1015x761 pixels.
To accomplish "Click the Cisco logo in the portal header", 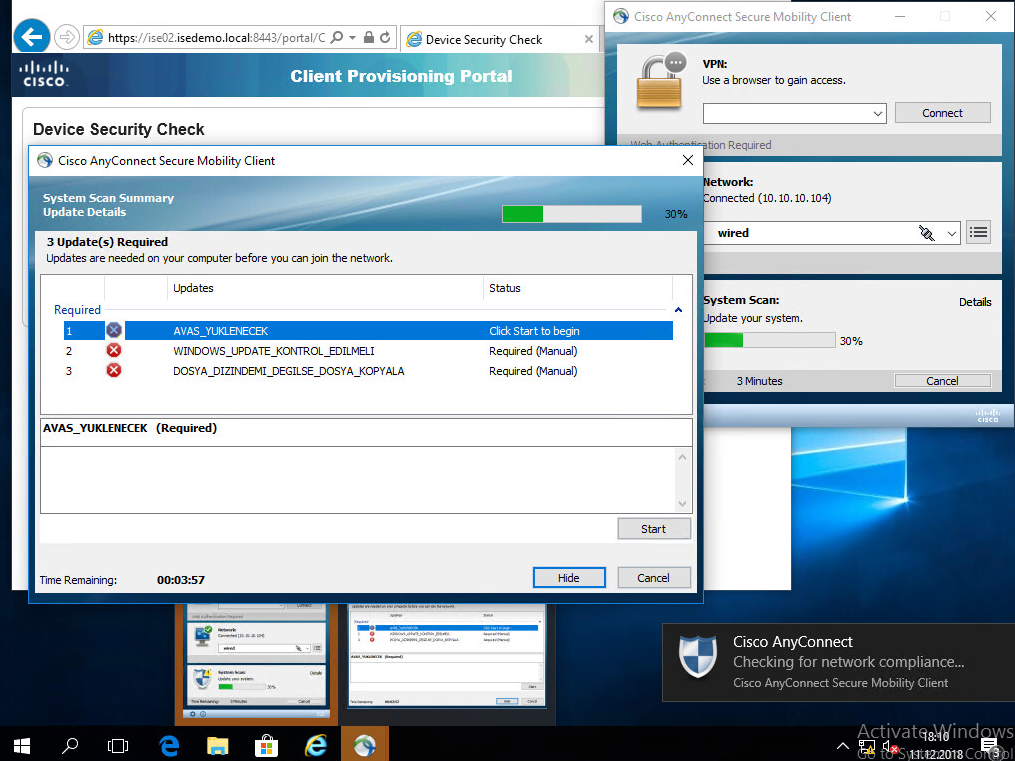I will click(x=43, y=74).
